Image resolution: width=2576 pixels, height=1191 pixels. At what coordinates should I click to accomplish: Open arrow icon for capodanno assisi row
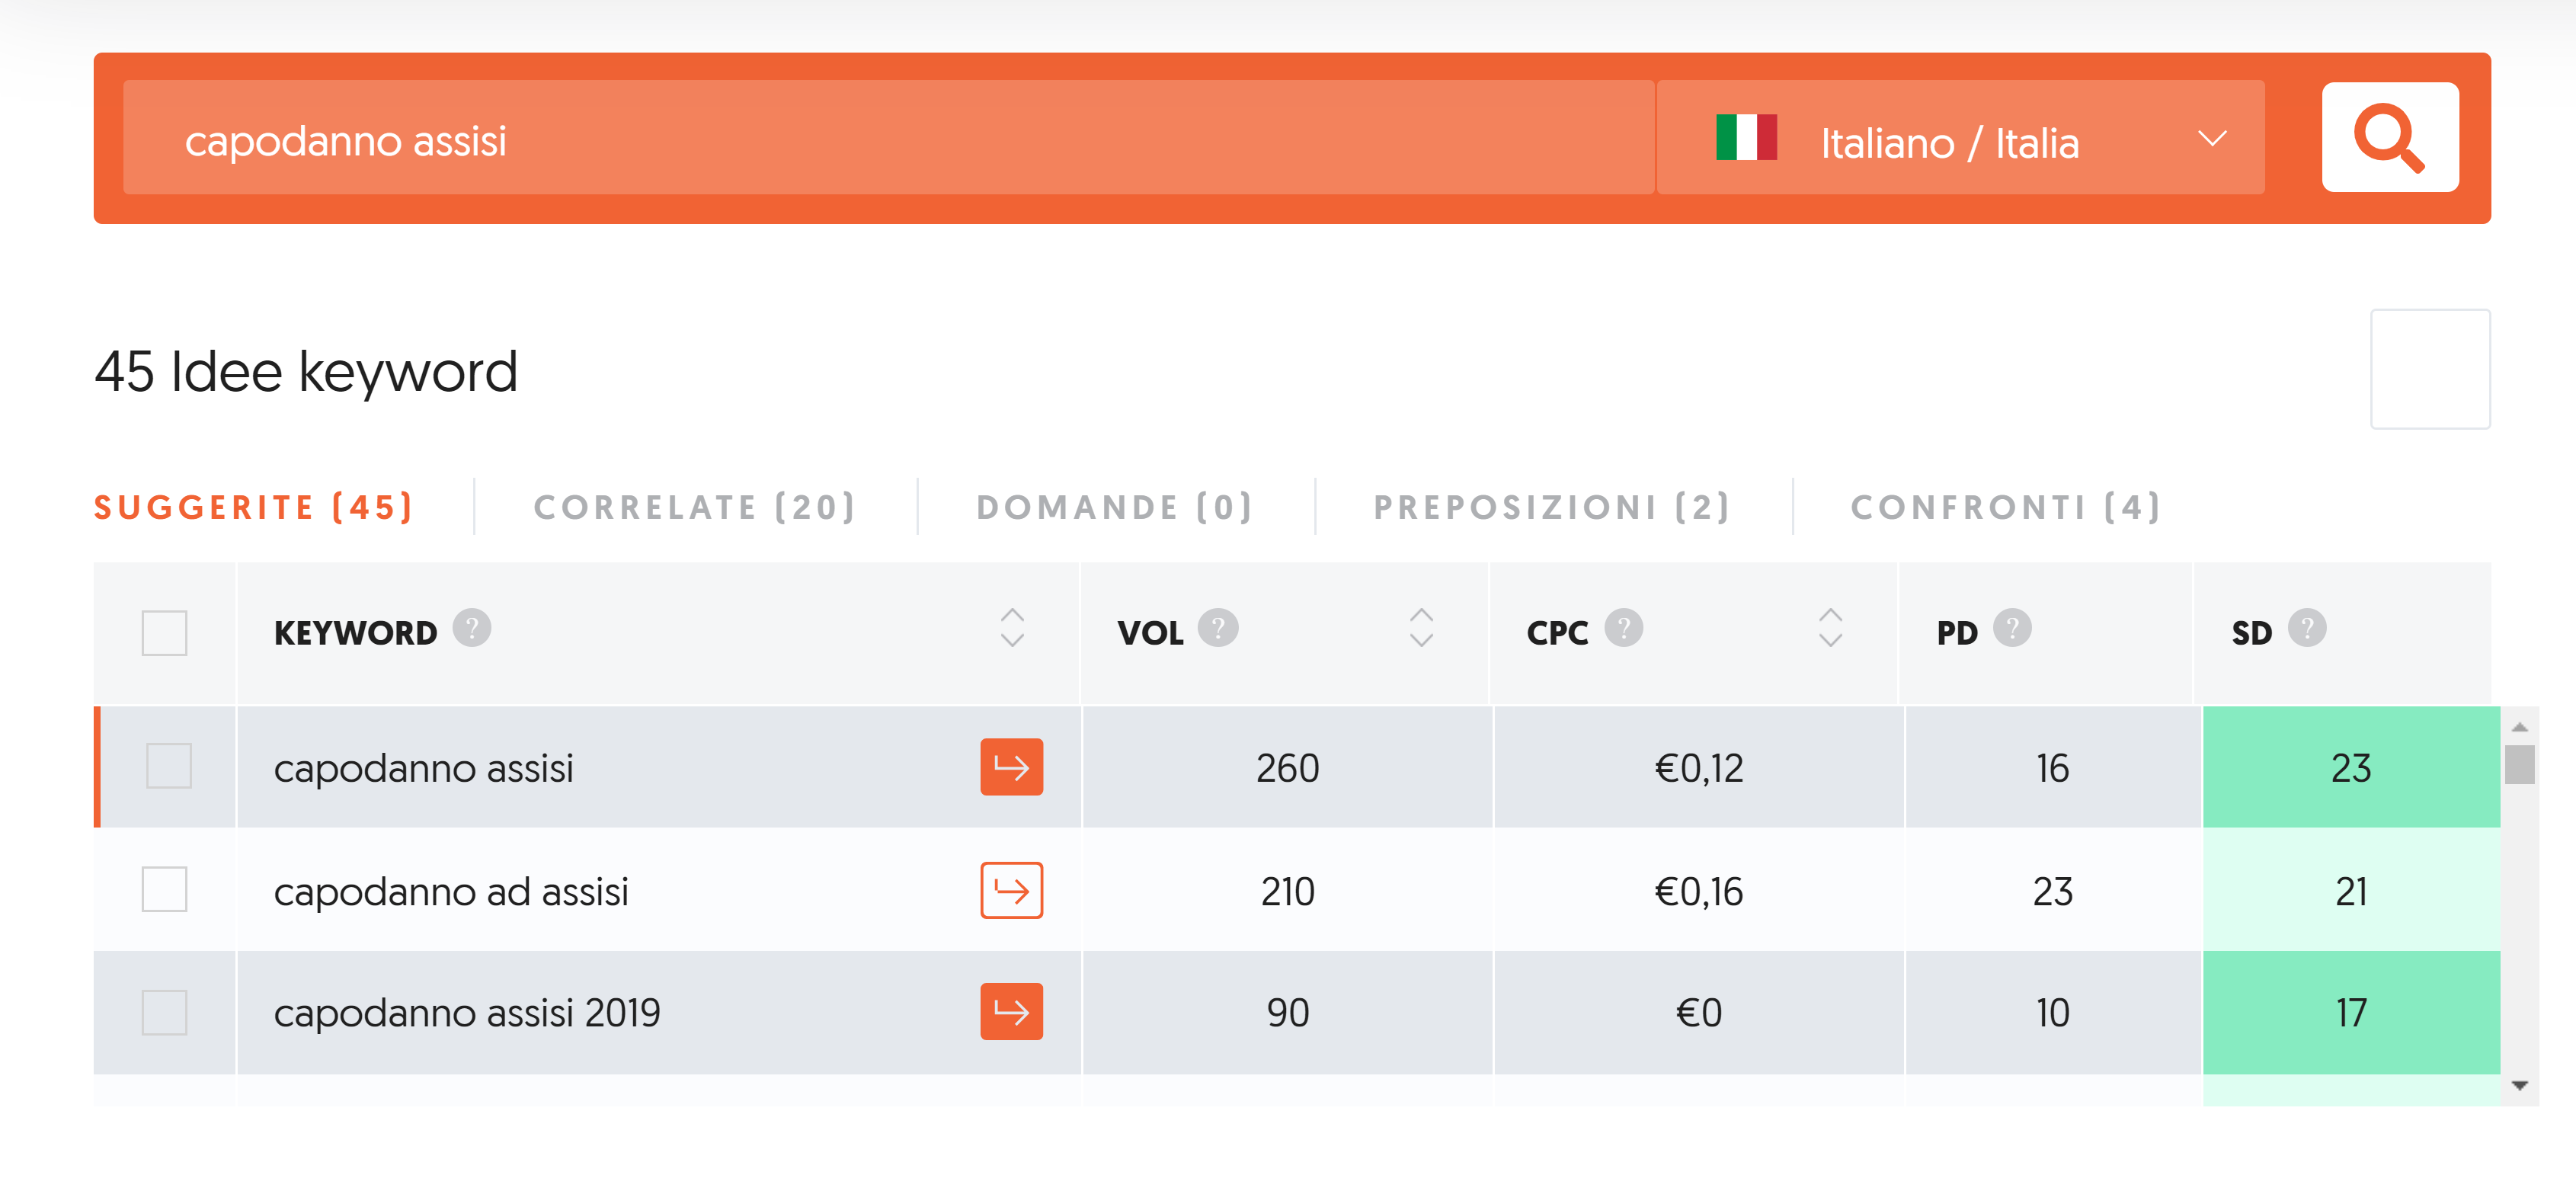point(1011,767)
